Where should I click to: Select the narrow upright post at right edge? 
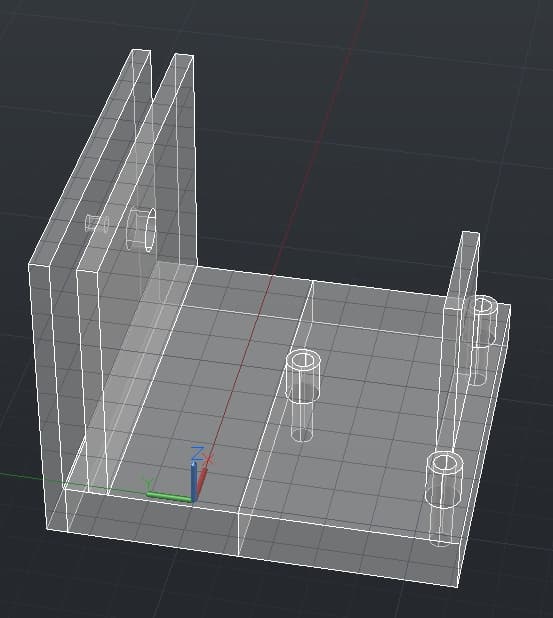460,341
